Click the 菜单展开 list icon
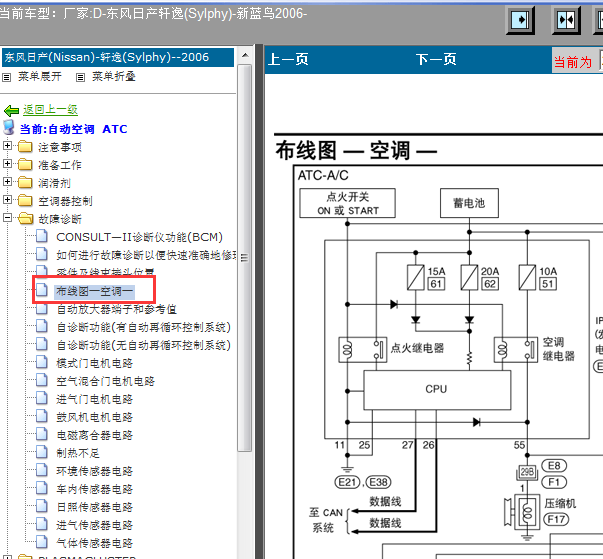Screen dimensions: 603x559 point(7,77)
